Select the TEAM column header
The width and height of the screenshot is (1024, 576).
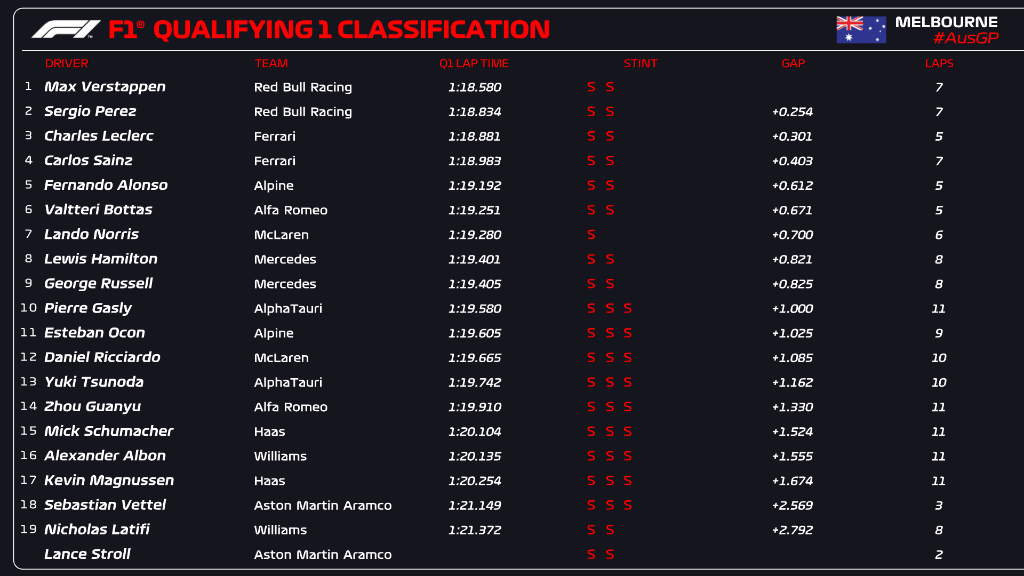(x=271, y=63)
